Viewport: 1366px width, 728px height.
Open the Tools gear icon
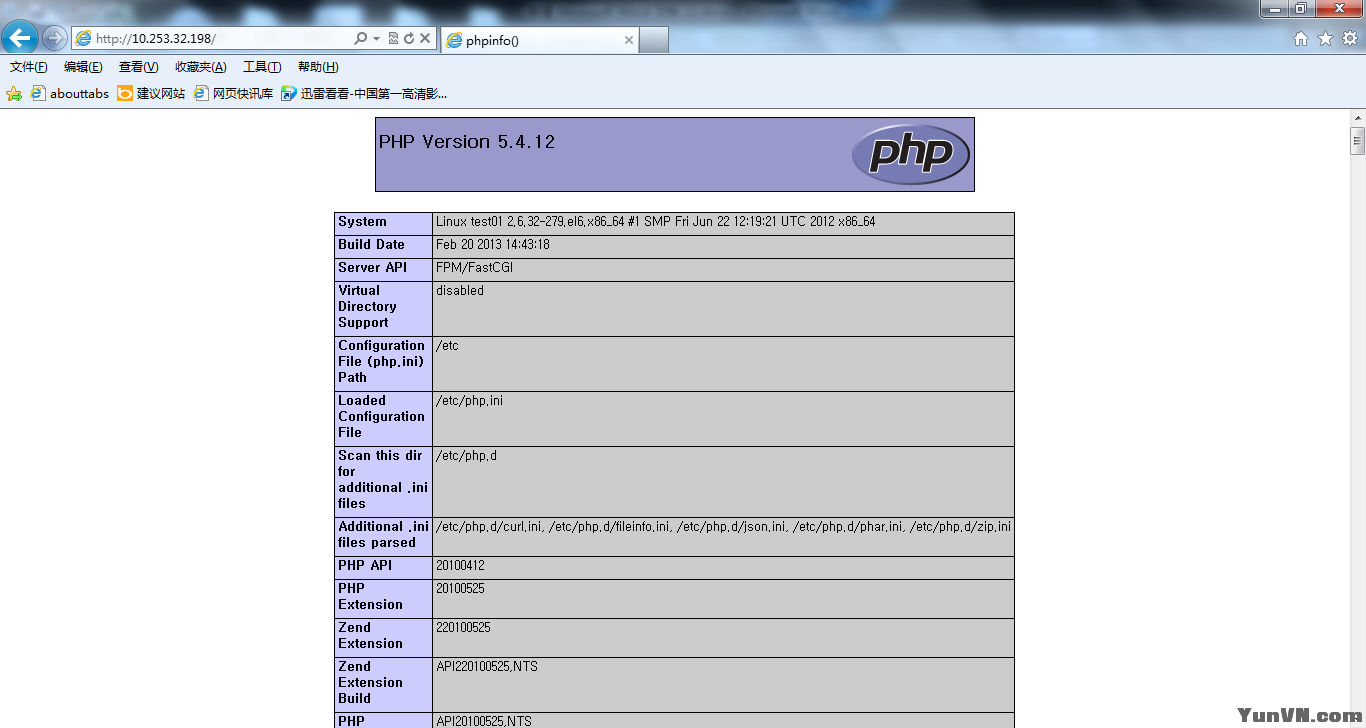coord(1349,39)
